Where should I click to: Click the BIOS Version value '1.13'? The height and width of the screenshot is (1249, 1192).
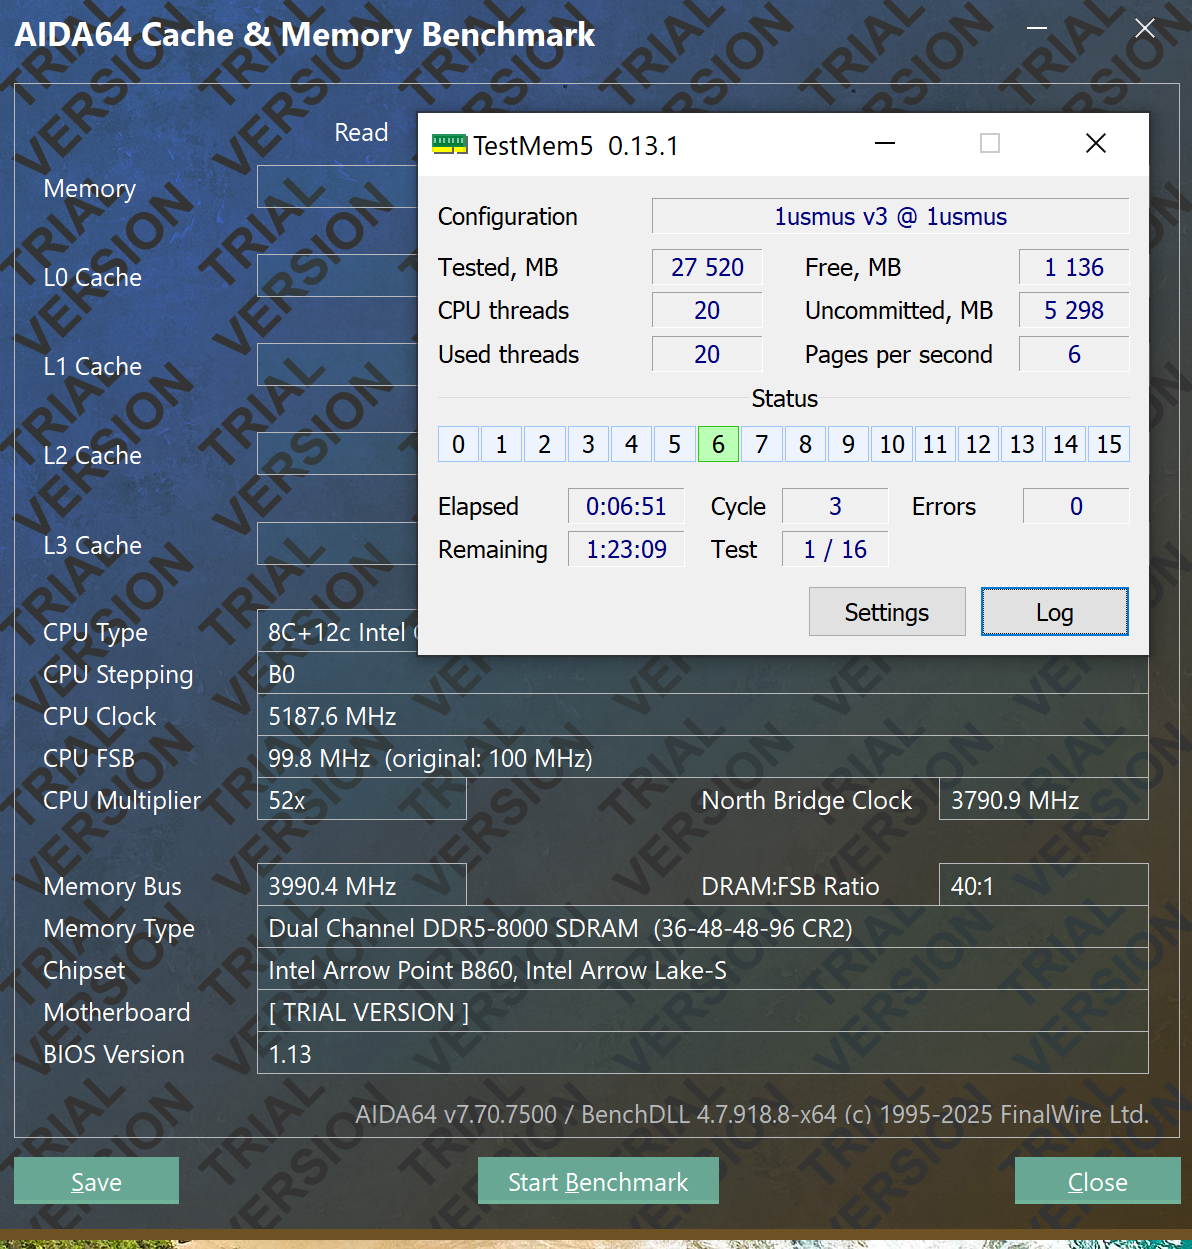702,1054
